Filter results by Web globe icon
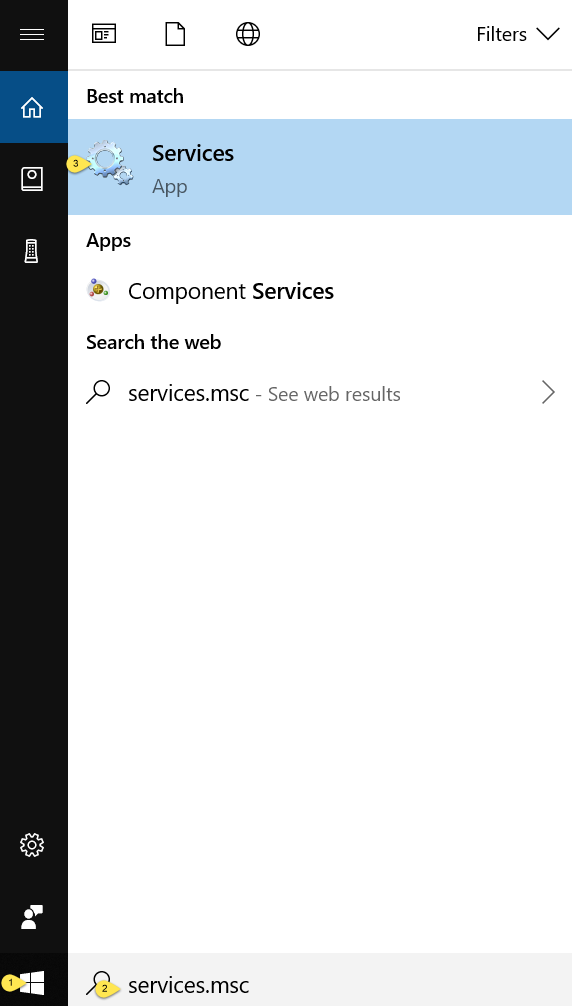The height and width of the screenshot is (1006, 572). (248, 34)
